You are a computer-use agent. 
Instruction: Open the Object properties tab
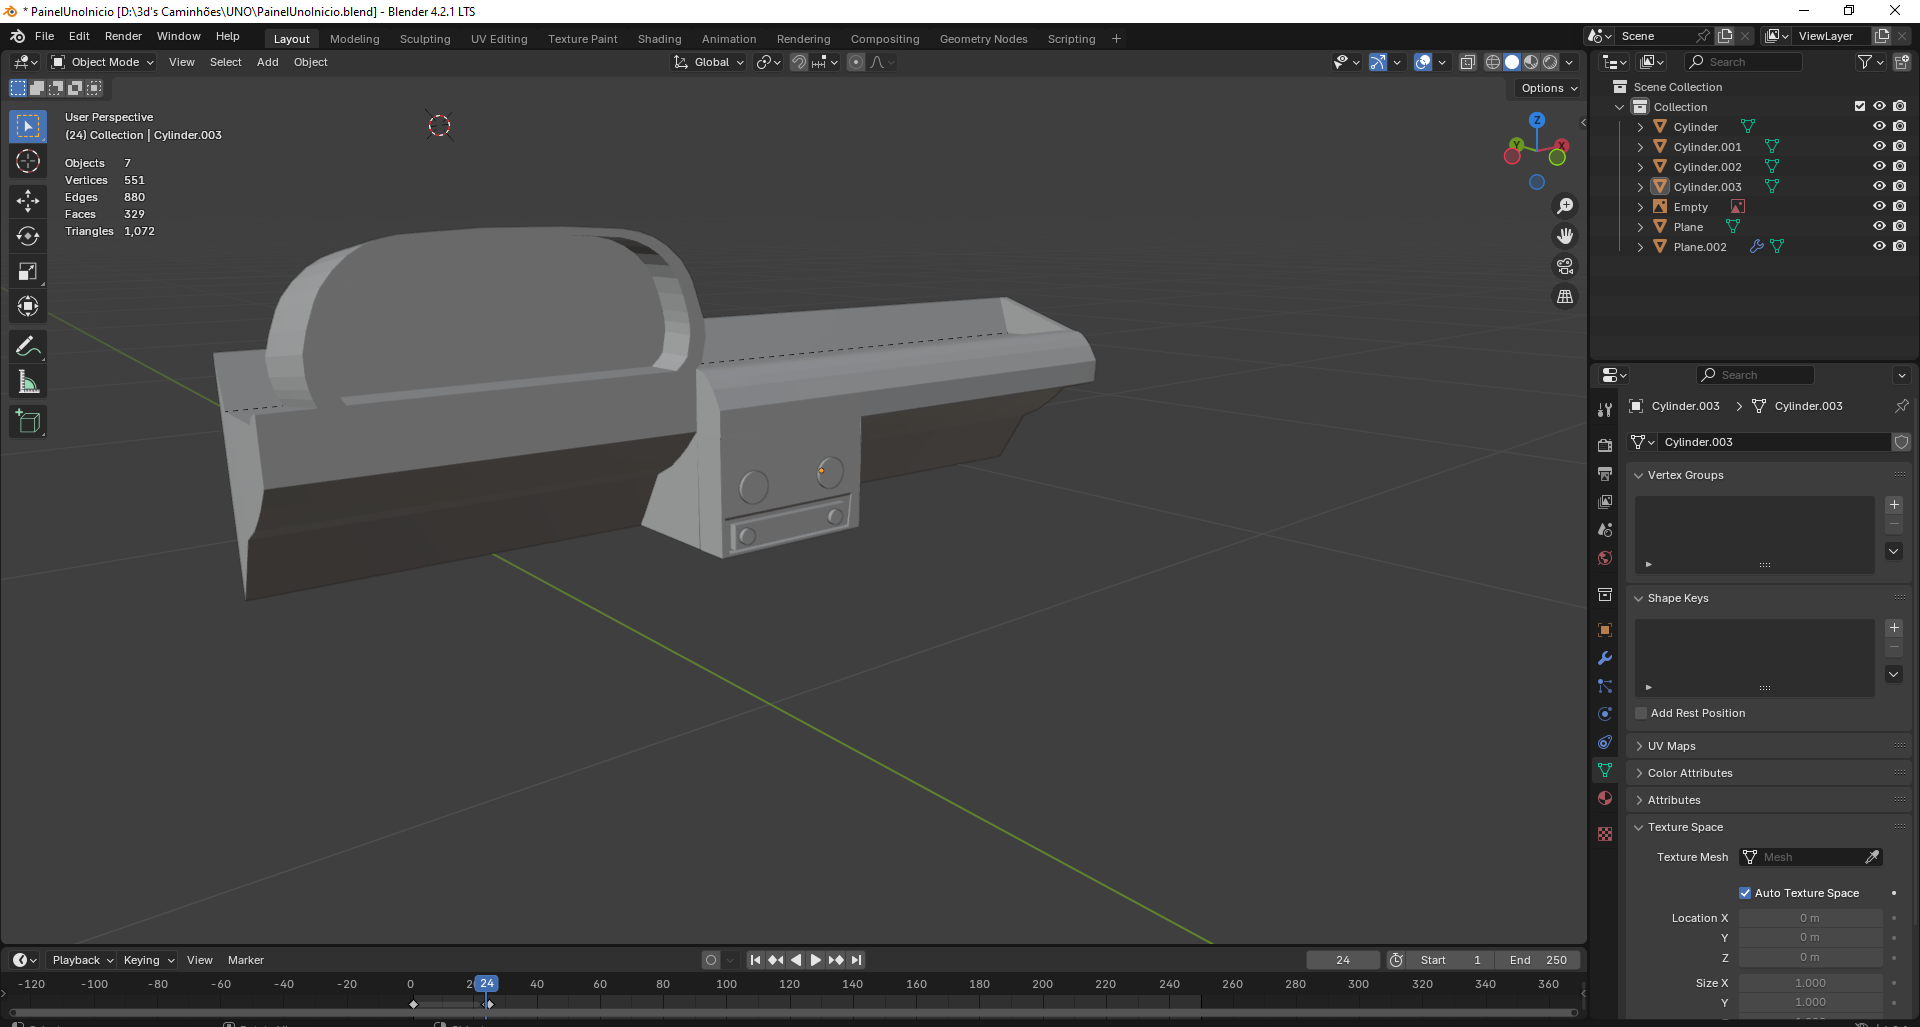(1605, 630)
